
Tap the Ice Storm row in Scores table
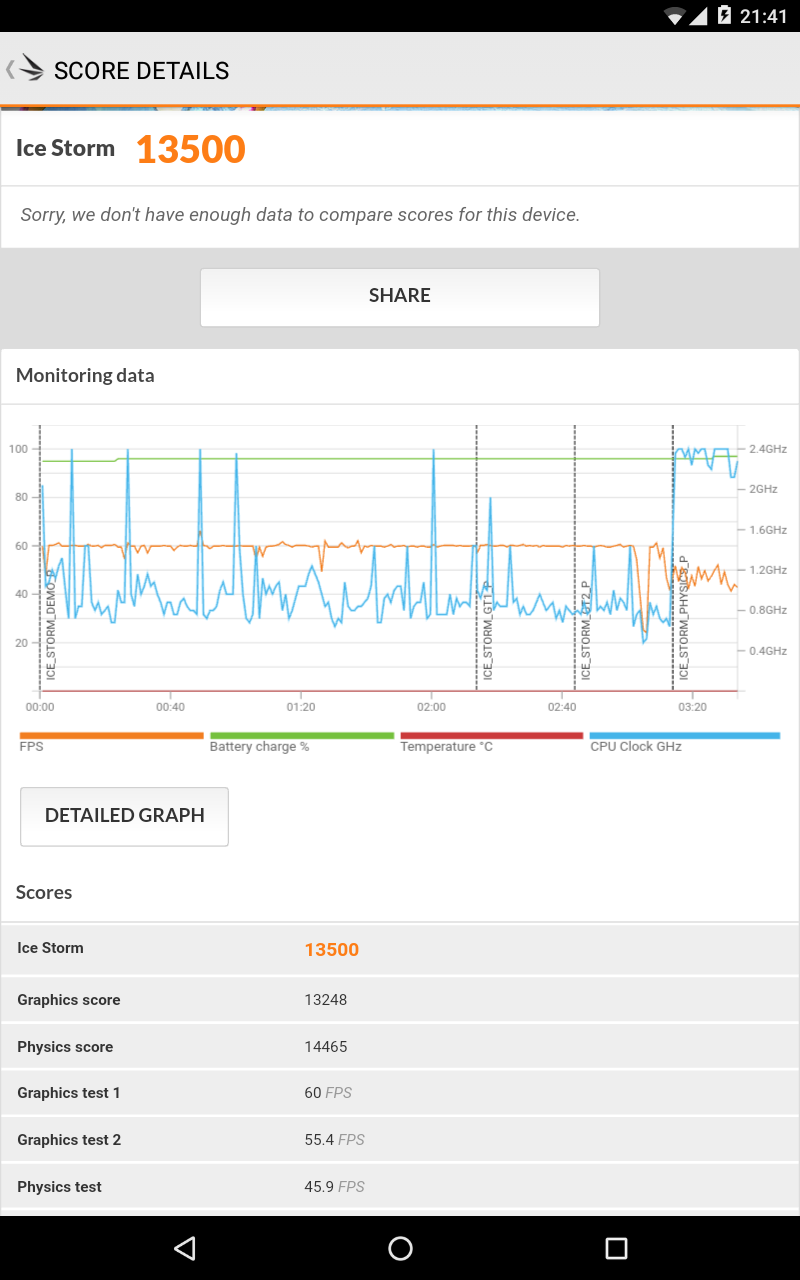(x=400, y=949)
